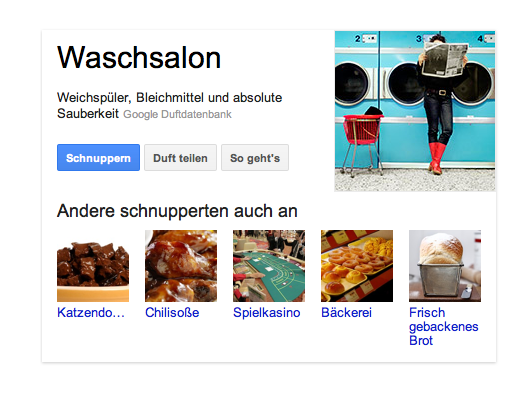The image size is (531, 409).
Task: Visit the Bäckerei link
Action: (346, 312)
